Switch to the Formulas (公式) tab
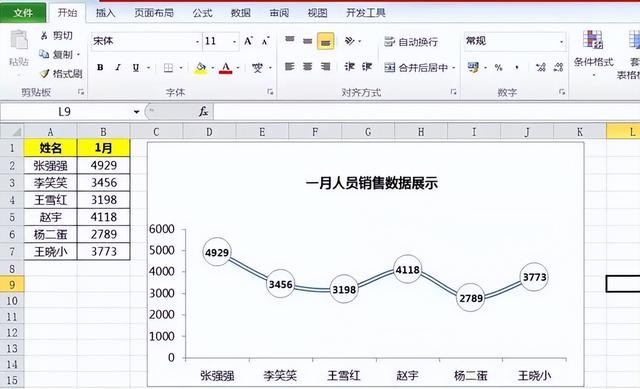This screenshot has width=640, height=389. (202, 13)
